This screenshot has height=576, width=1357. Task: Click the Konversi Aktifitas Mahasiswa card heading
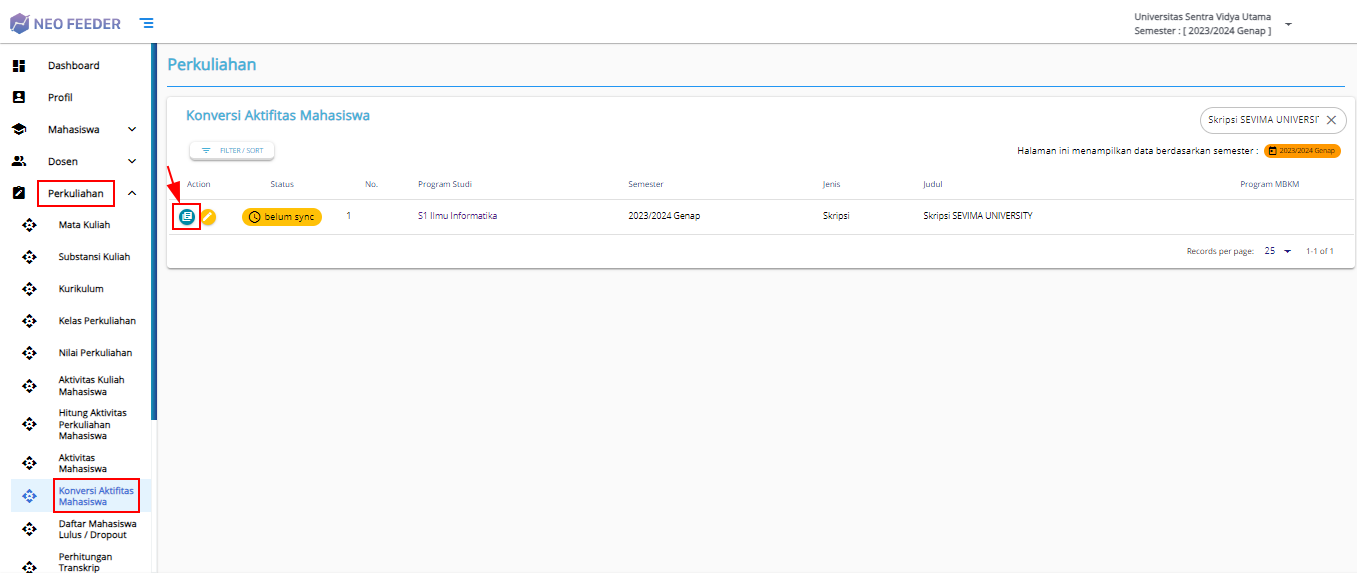[x=278, y=116]
